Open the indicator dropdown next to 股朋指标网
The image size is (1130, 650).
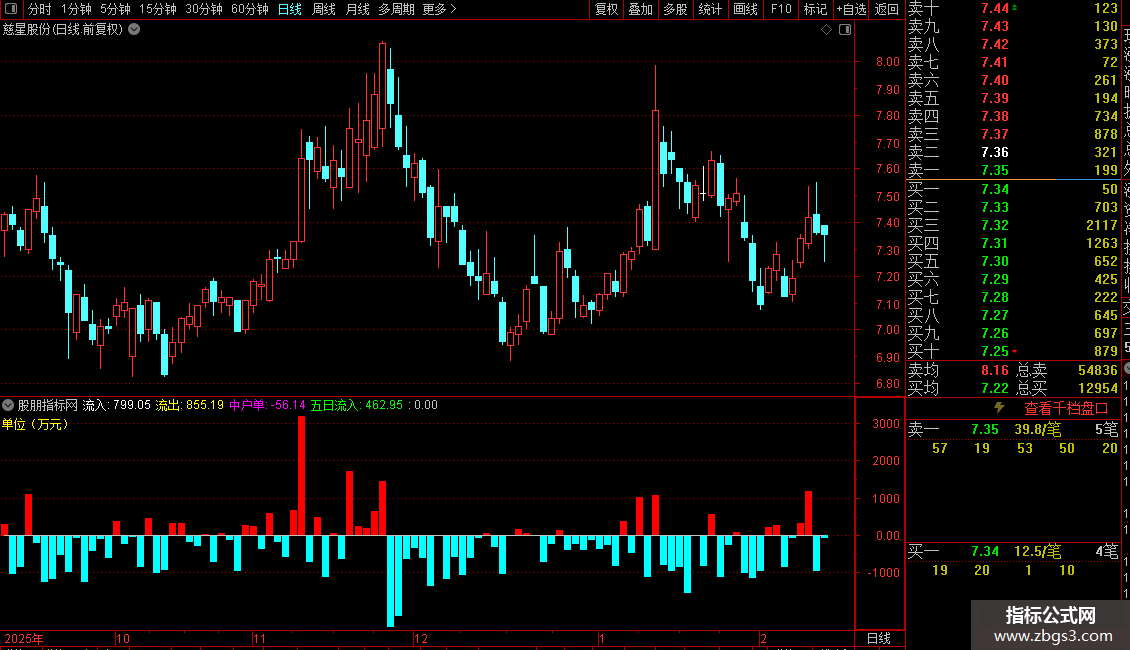tap(8, 405)
